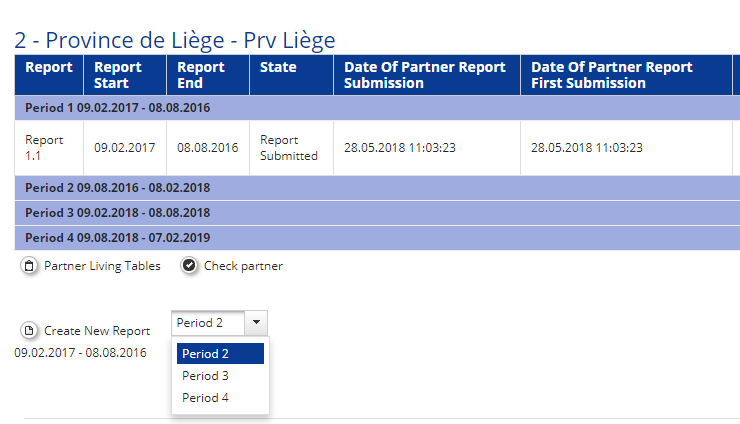Click the Partner Living Tables link
The width and height of the screenshot is (740, 424).
click(102, 266)
